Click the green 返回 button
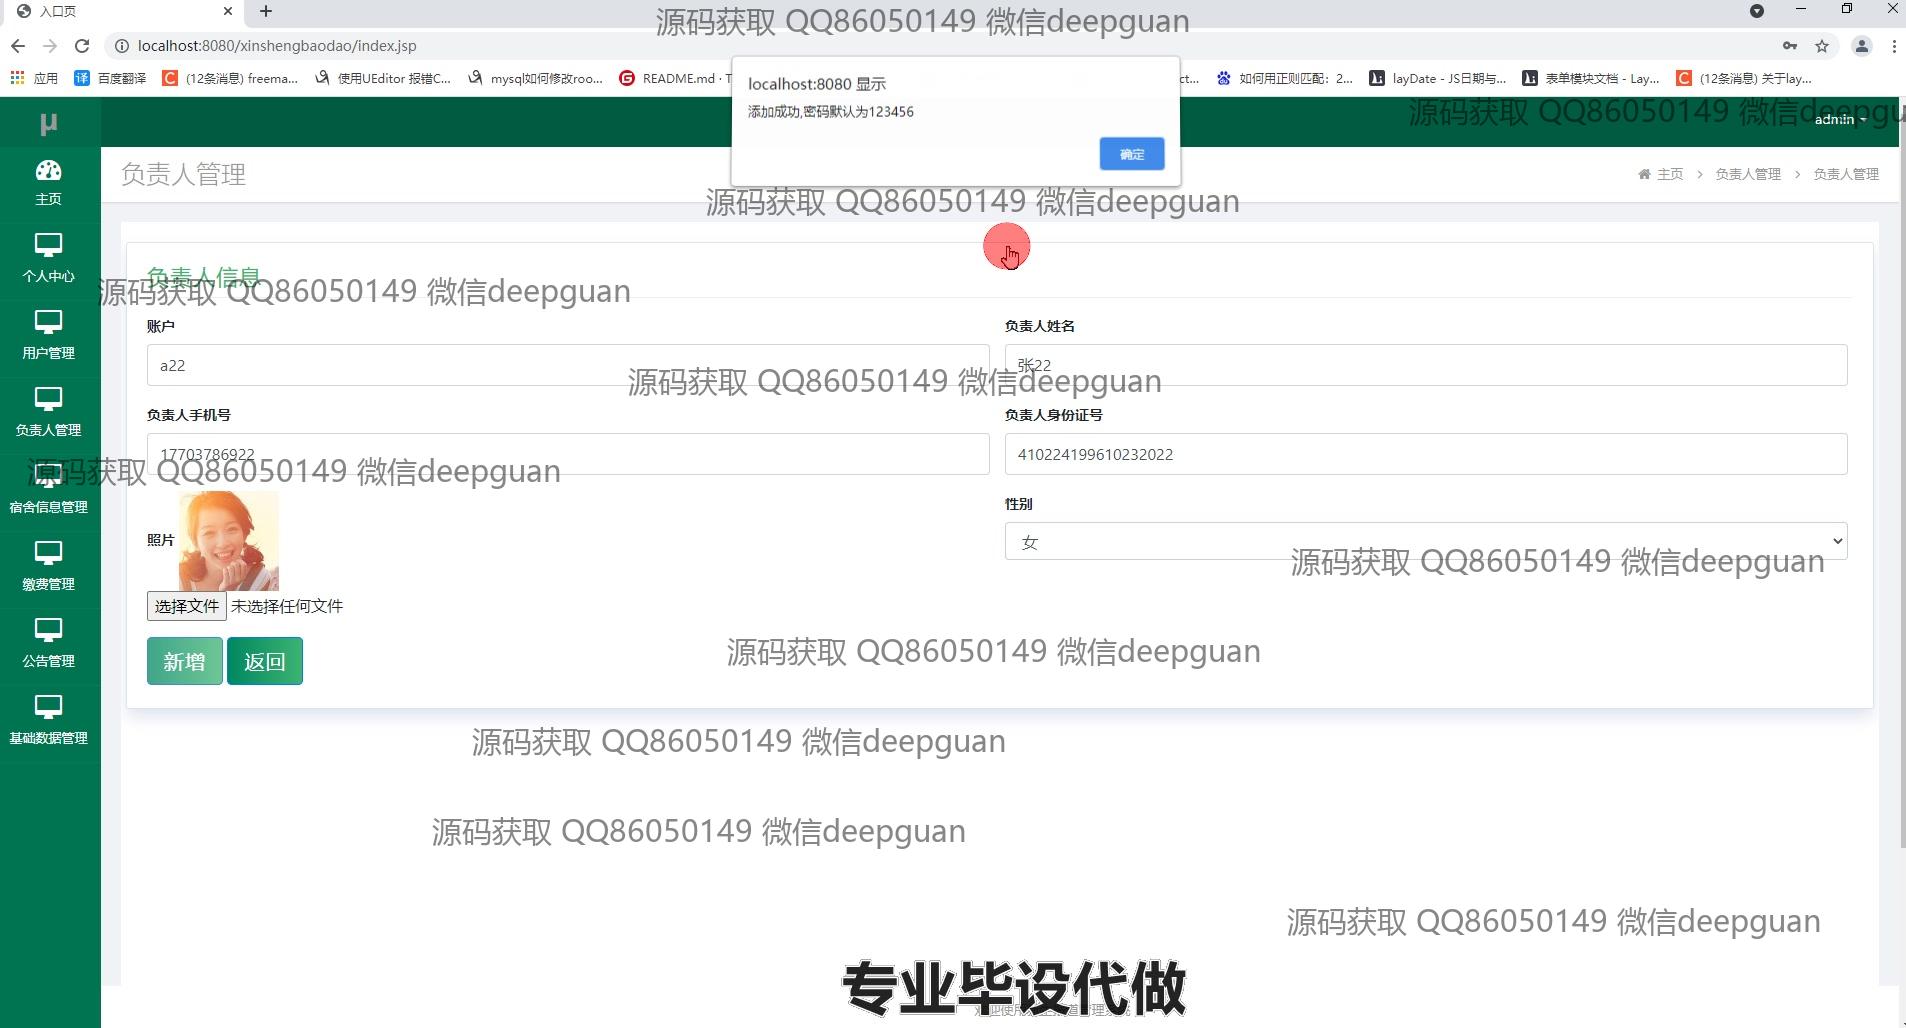Image resolution: width=1906 pixels, height=1028 pixels. click(265, 661)
